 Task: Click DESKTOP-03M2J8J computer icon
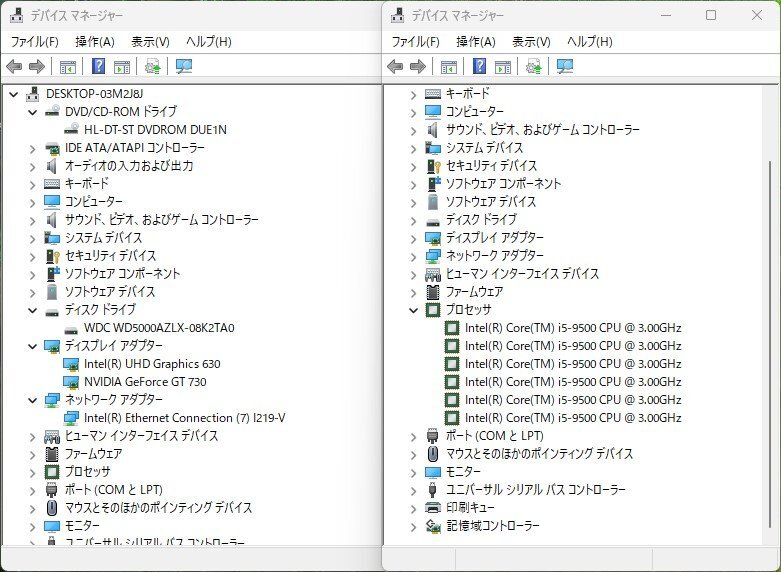click(x=33, y=94)
